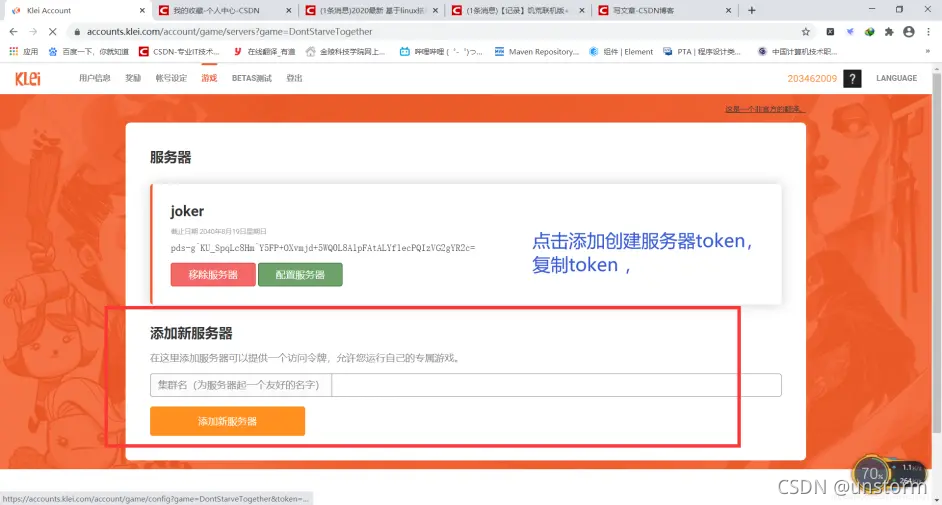Click the address bar URL

(229, 32)
